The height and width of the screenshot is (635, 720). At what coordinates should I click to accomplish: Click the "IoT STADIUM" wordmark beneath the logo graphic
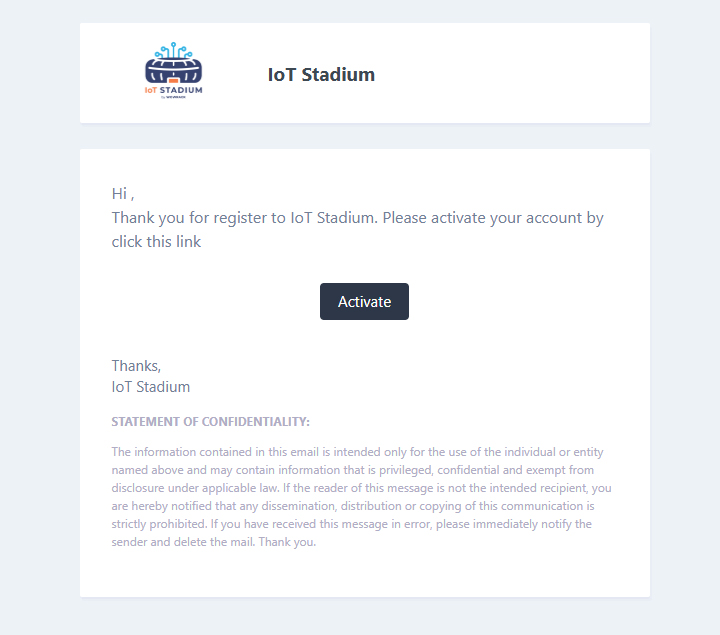click(174, 90)
